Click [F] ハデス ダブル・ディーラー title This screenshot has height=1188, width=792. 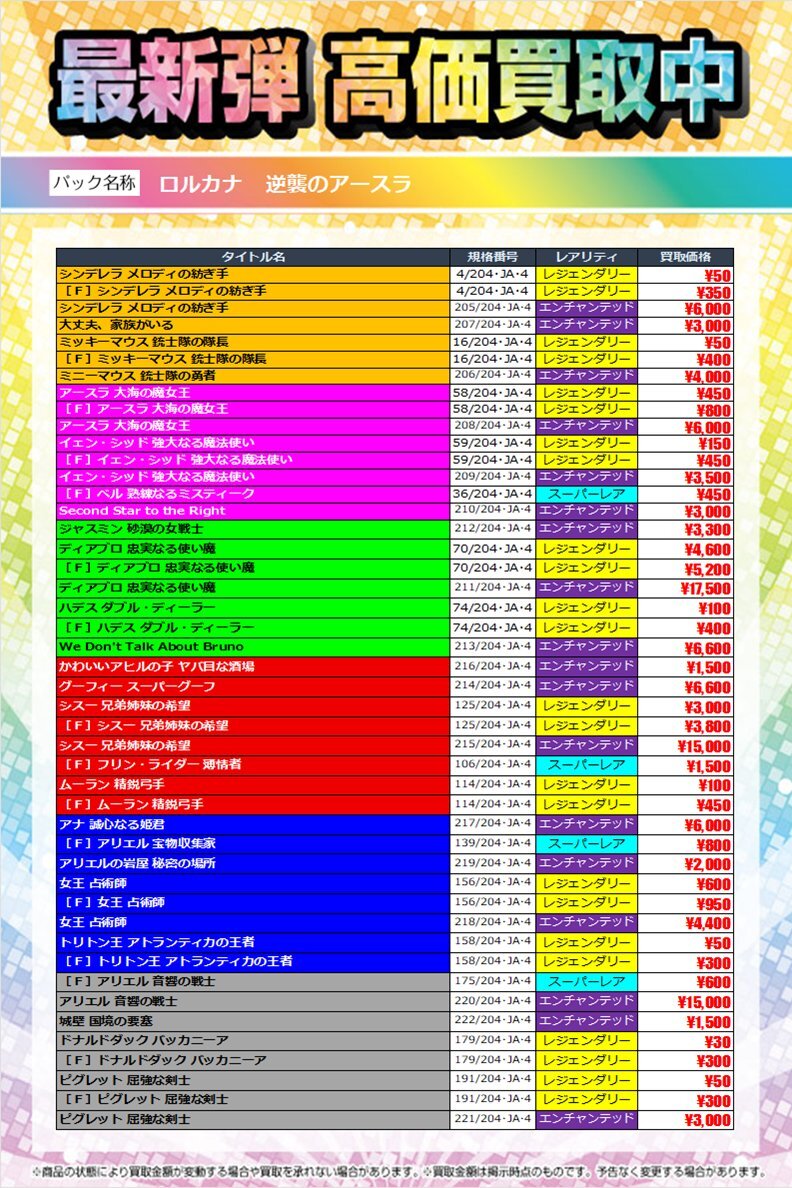pos(253,627)
